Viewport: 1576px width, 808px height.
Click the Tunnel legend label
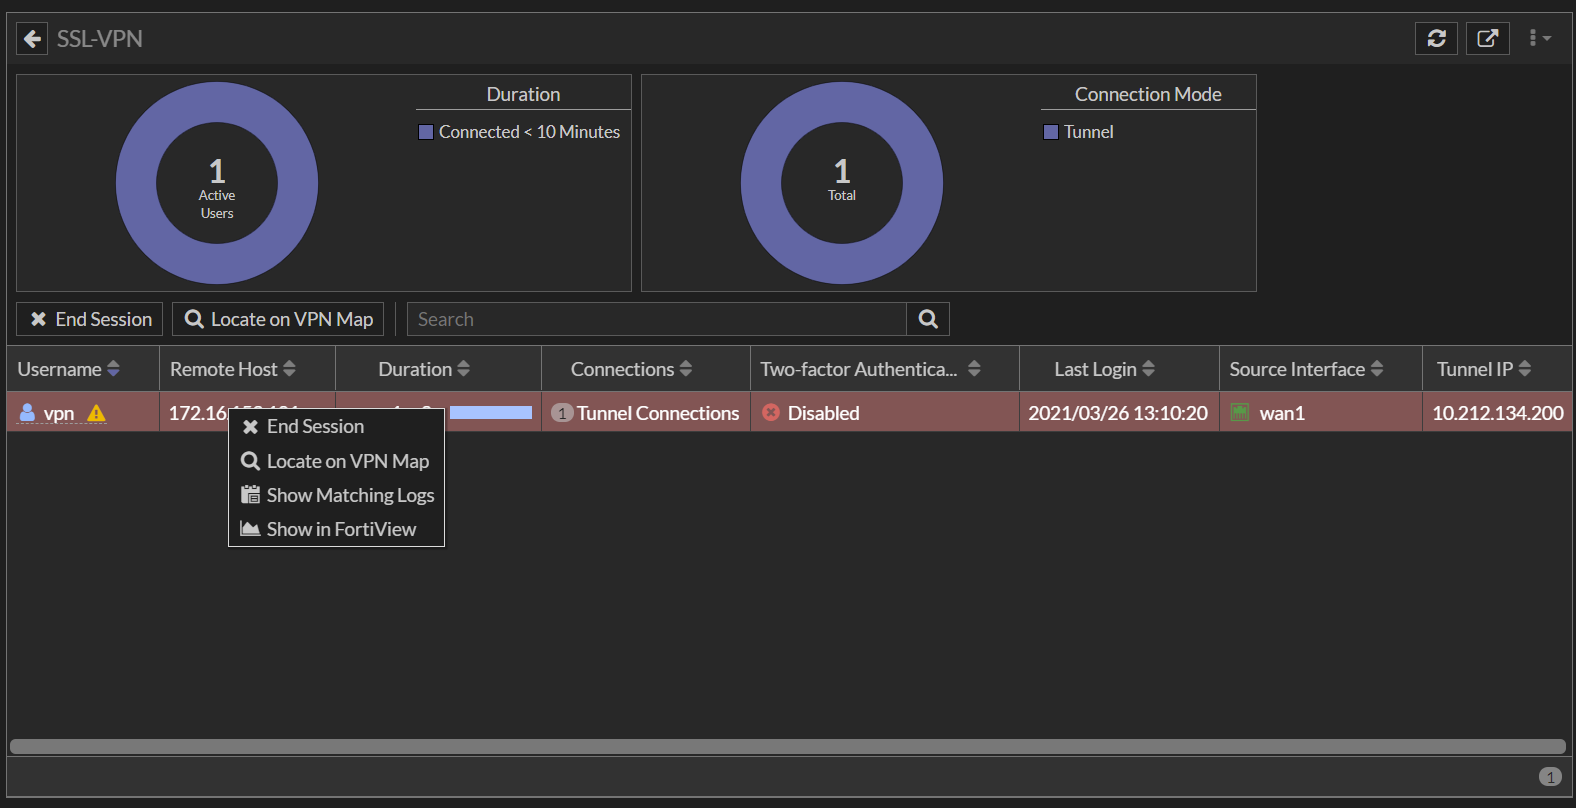(1088, 132)
